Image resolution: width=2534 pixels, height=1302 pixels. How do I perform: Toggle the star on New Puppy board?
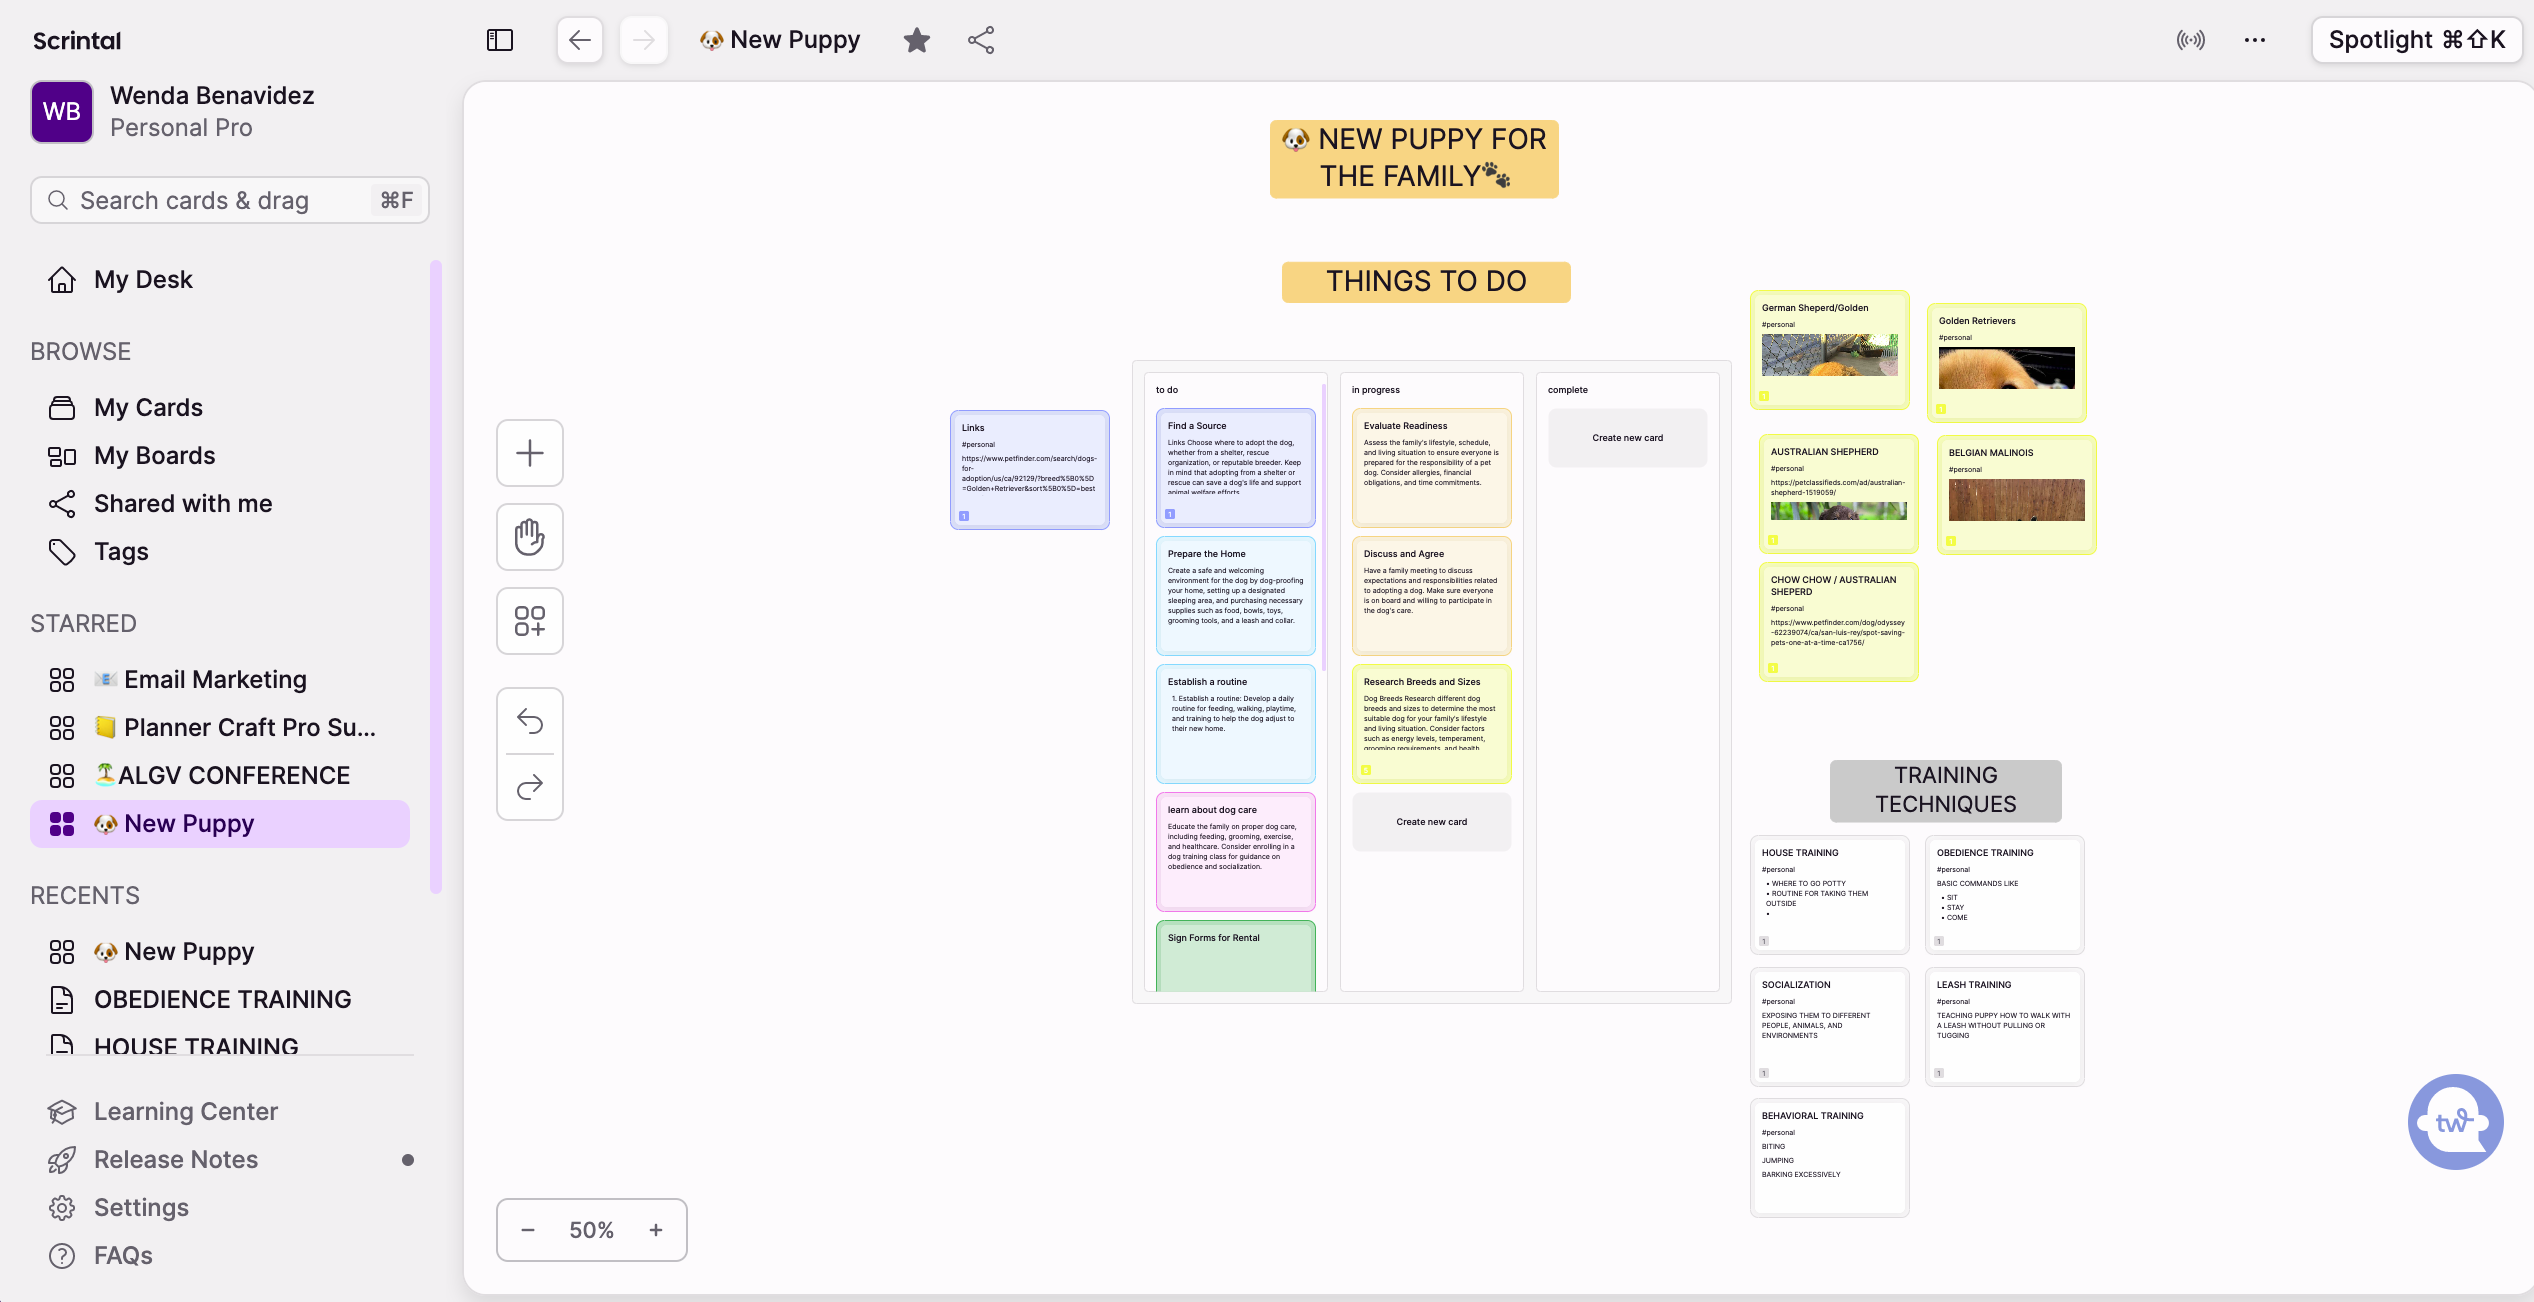pos(916,40)
